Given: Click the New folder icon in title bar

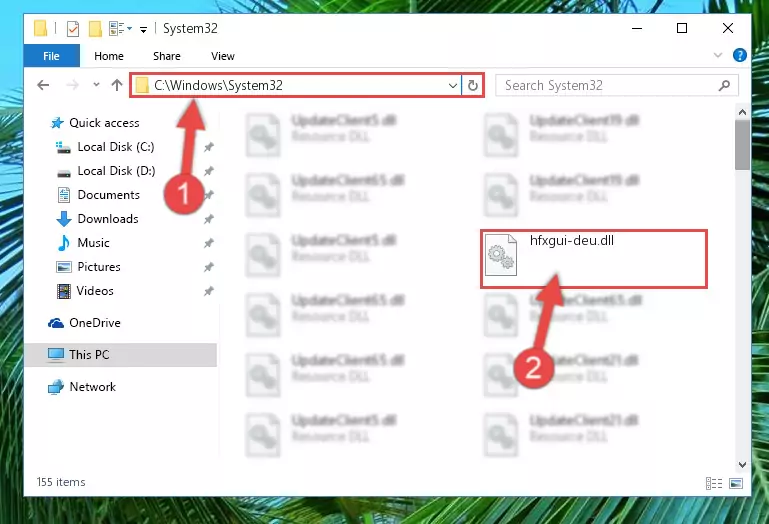Looking at the screenshot, I should [x=95, y=28].
